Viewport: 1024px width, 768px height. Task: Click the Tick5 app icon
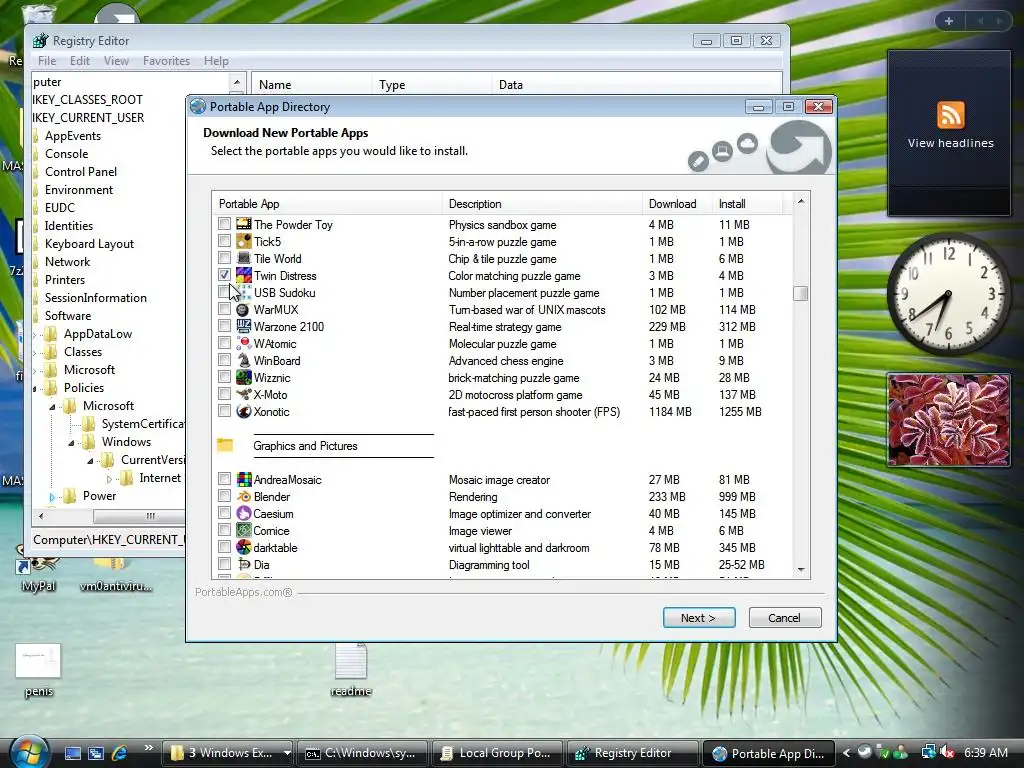(244, 241)
